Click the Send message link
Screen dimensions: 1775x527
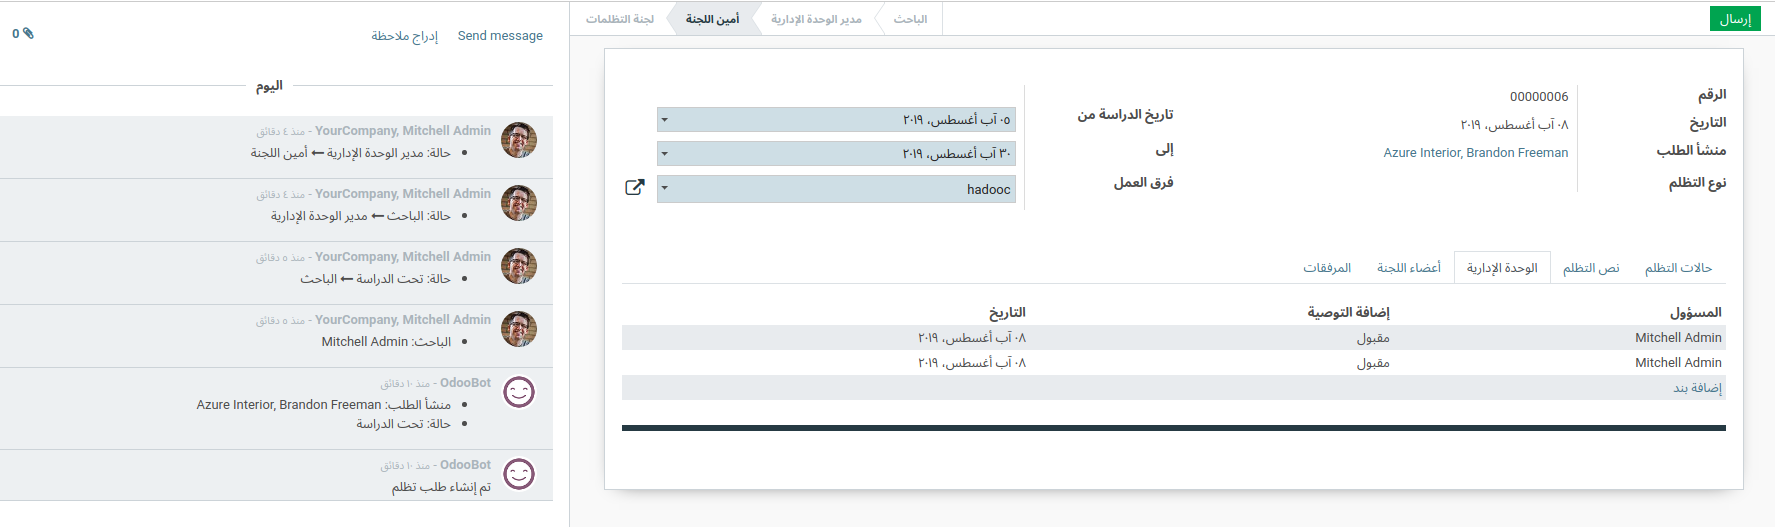click(500, 36)
